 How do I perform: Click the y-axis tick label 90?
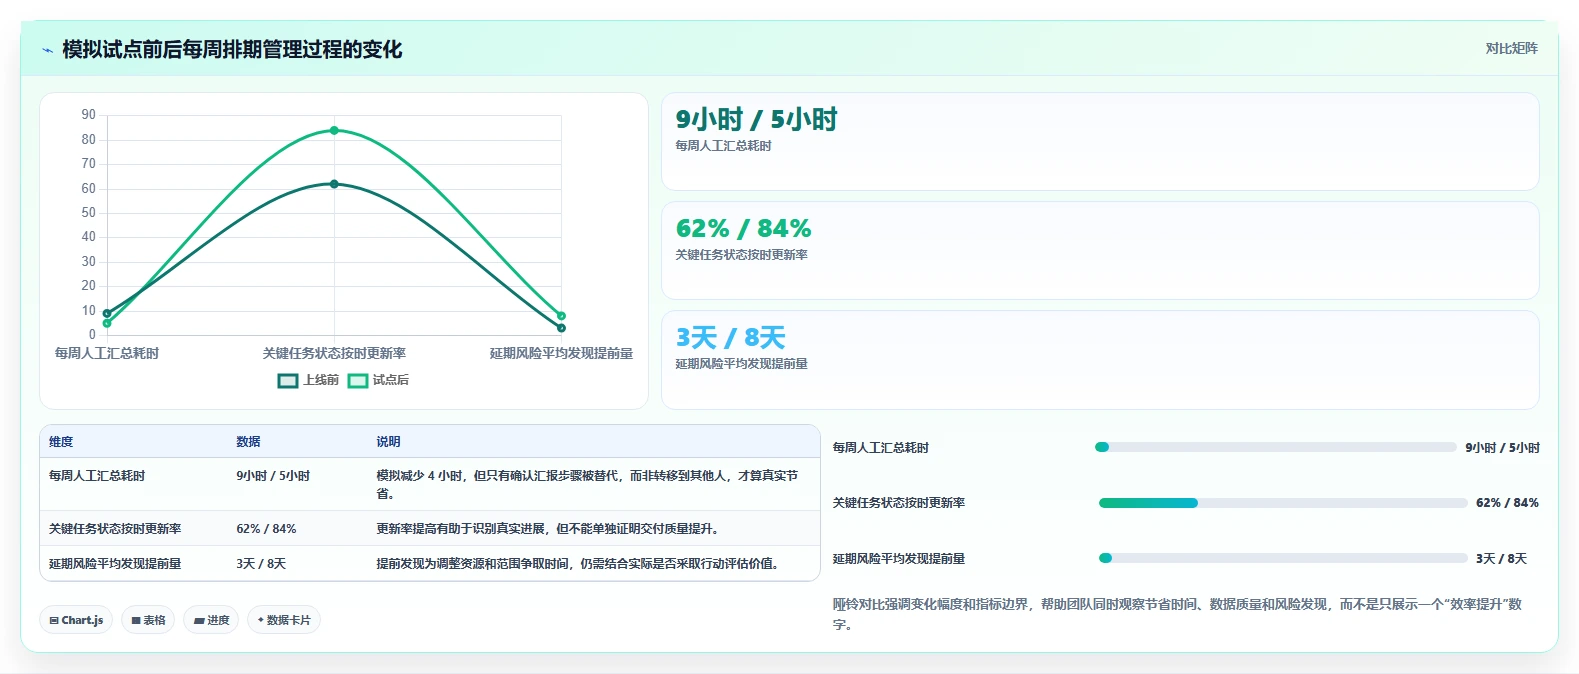click(x=89, y=115)
